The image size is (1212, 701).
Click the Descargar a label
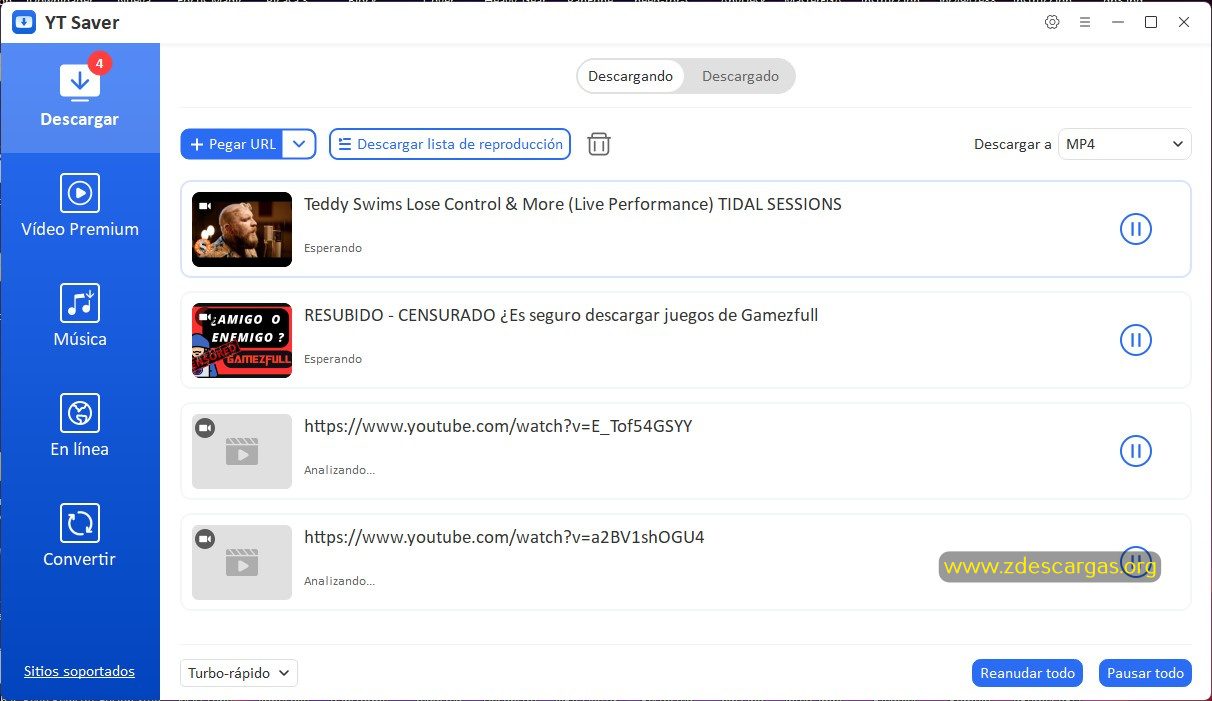(x=1012, y=144)
